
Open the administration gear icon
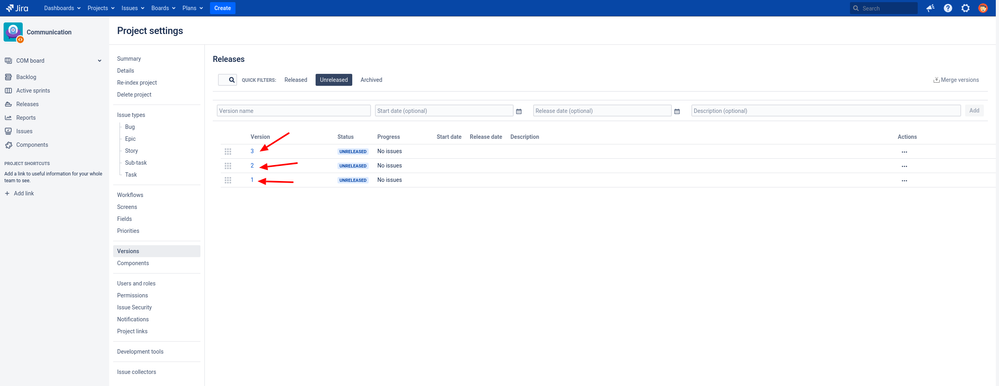[965, 8]
